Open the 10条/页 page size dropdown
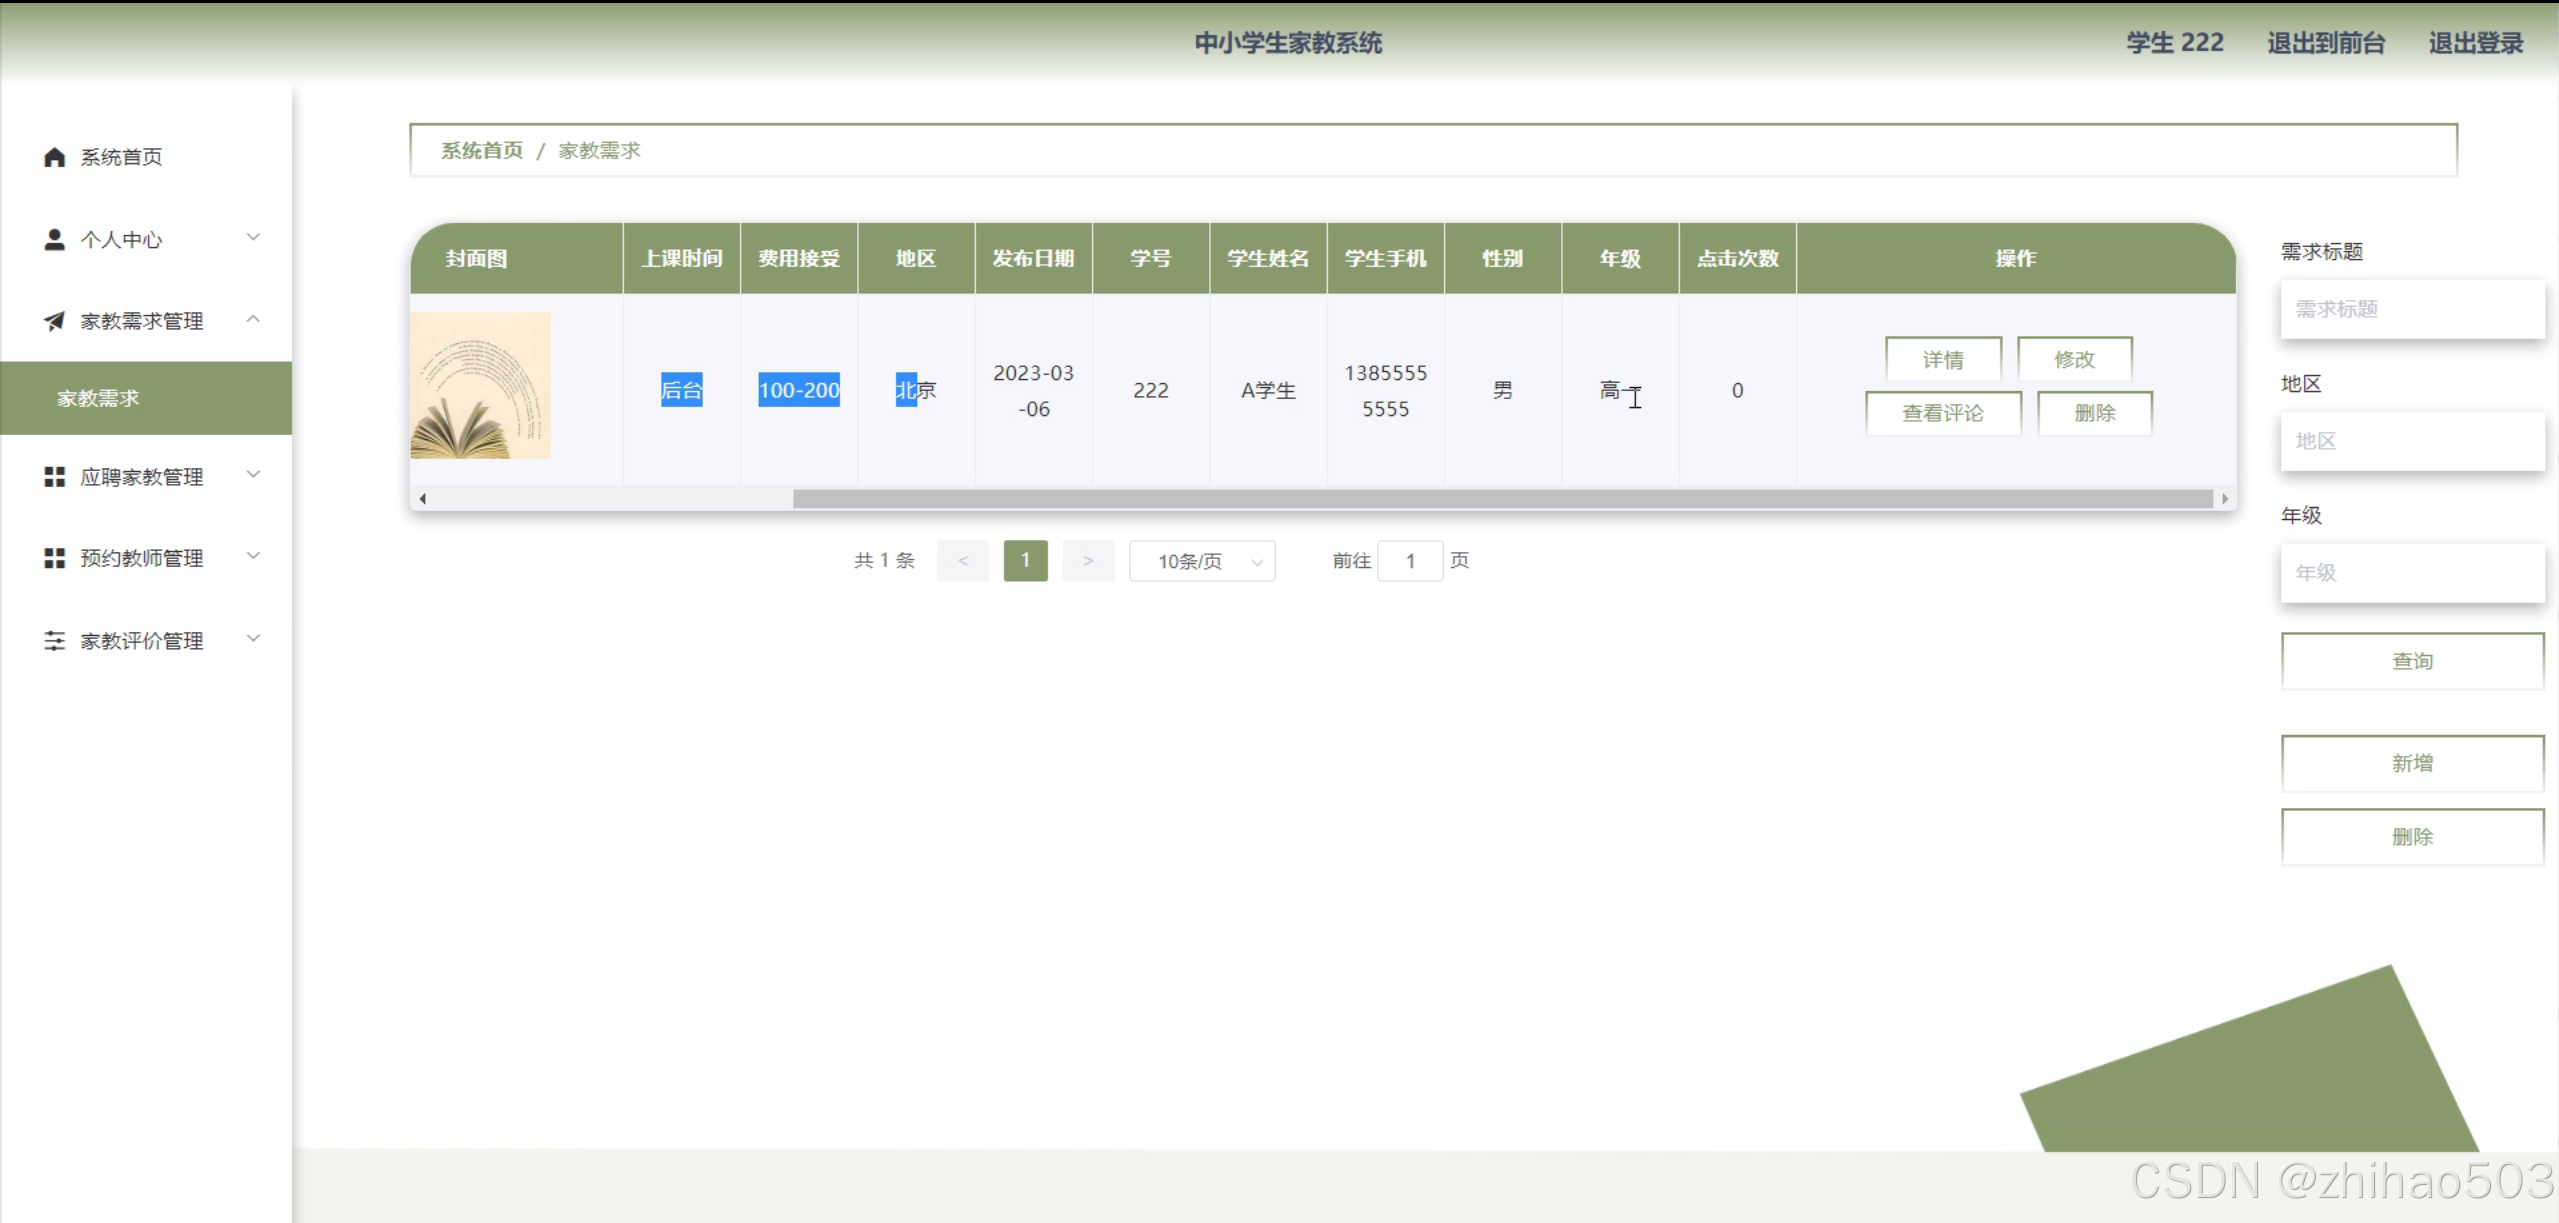The width and height of the screenshot is (2559, 1223). click(x=1201, y=561)
